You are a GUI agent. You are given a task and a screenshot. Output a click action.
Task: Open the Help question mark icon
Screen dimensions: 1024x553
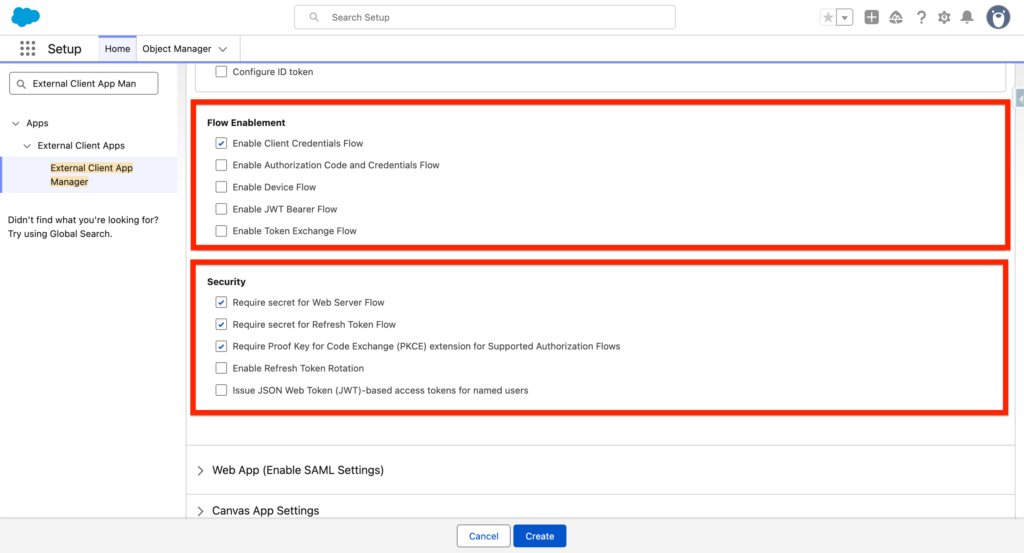(921, 17)
